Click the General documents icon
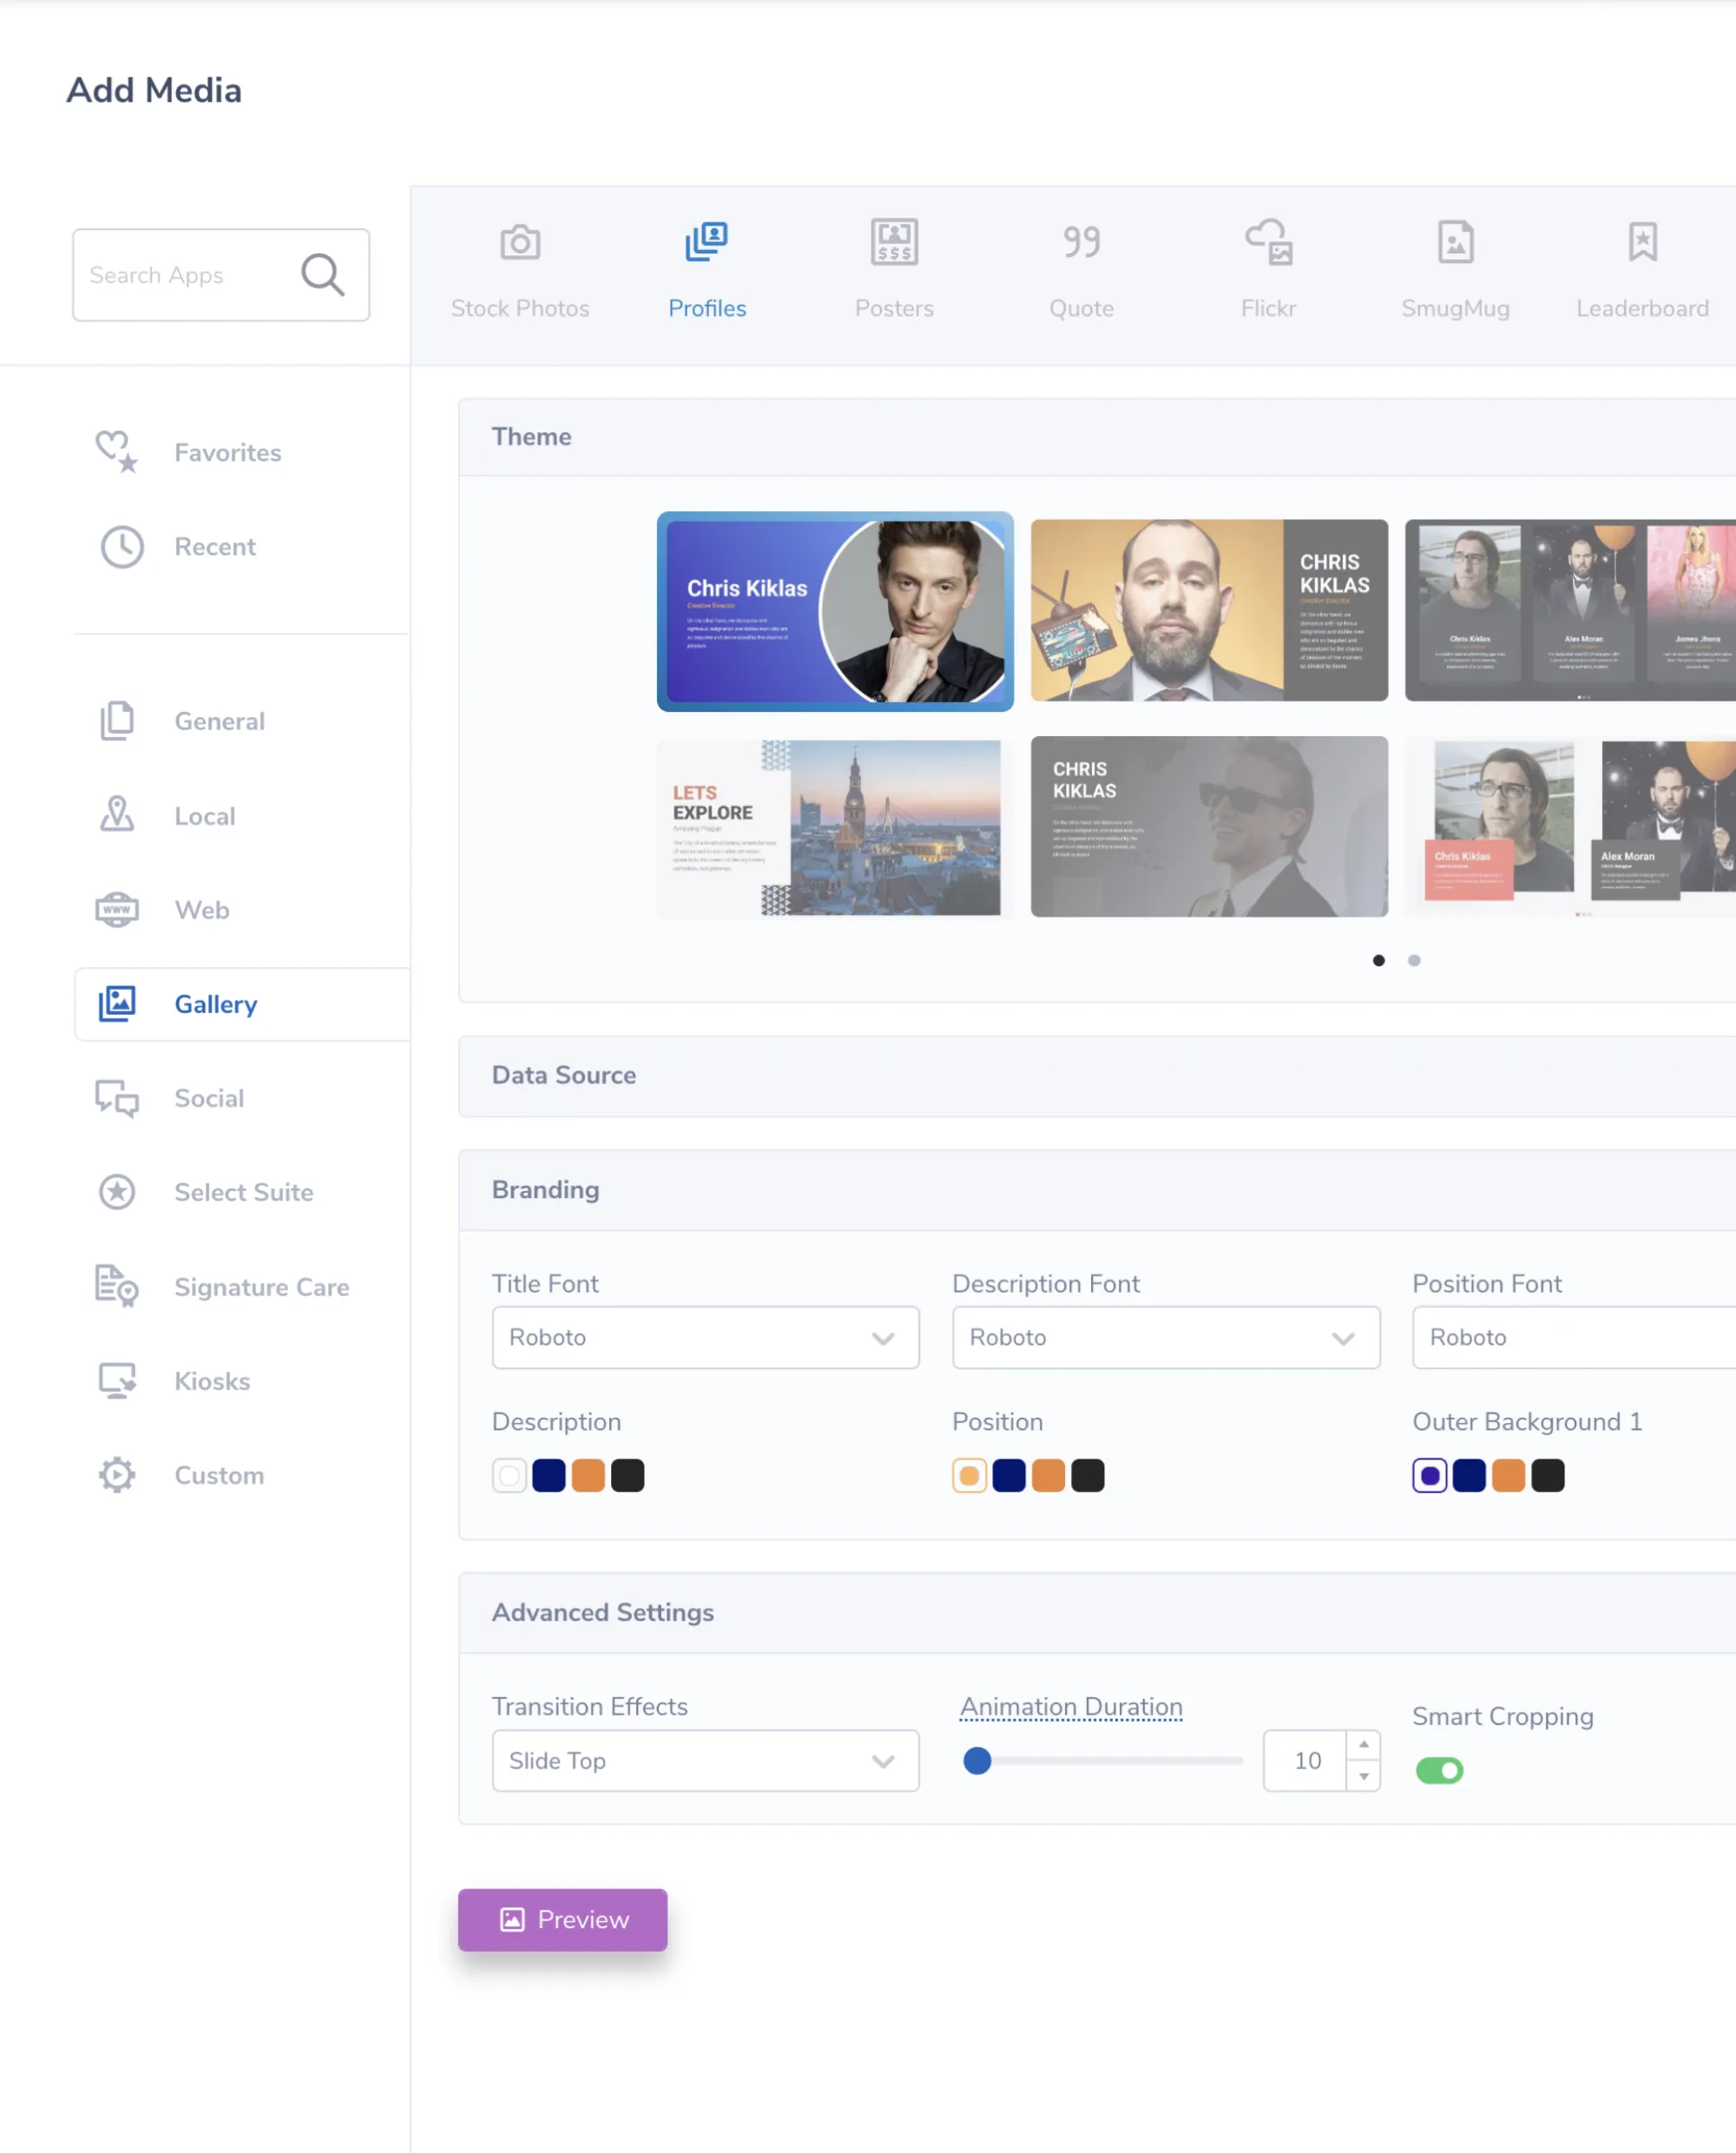The image size is (1736, 2153). click(x=117, y=720)
